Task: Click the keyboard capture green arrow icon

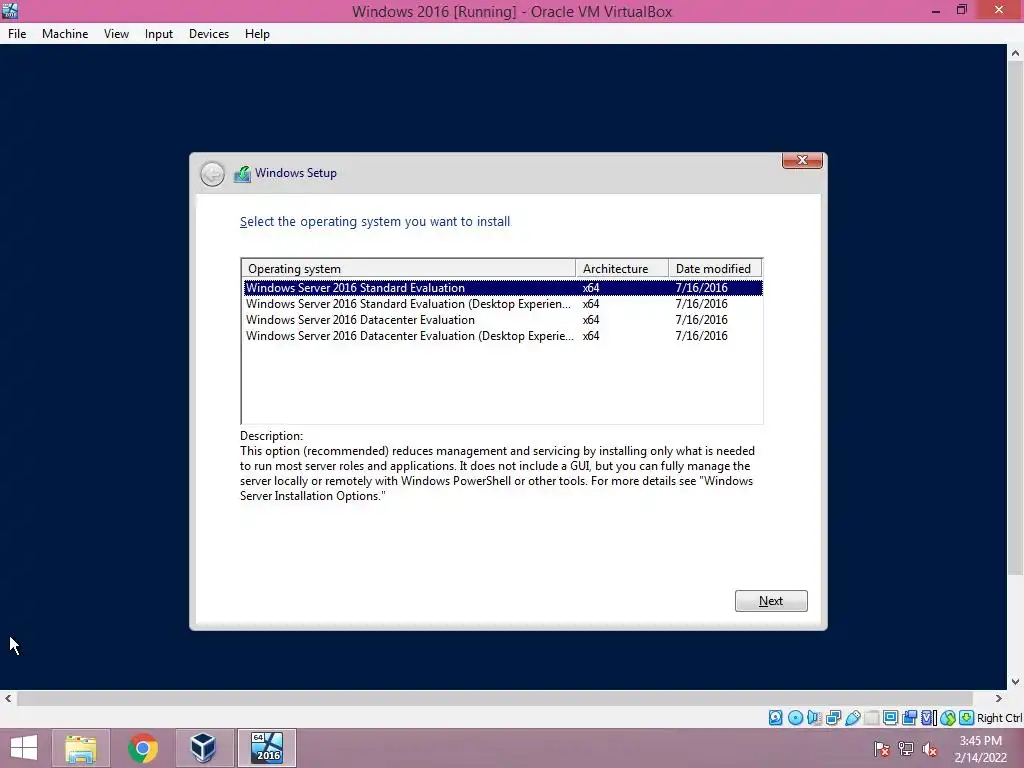Action: (967, 718)
